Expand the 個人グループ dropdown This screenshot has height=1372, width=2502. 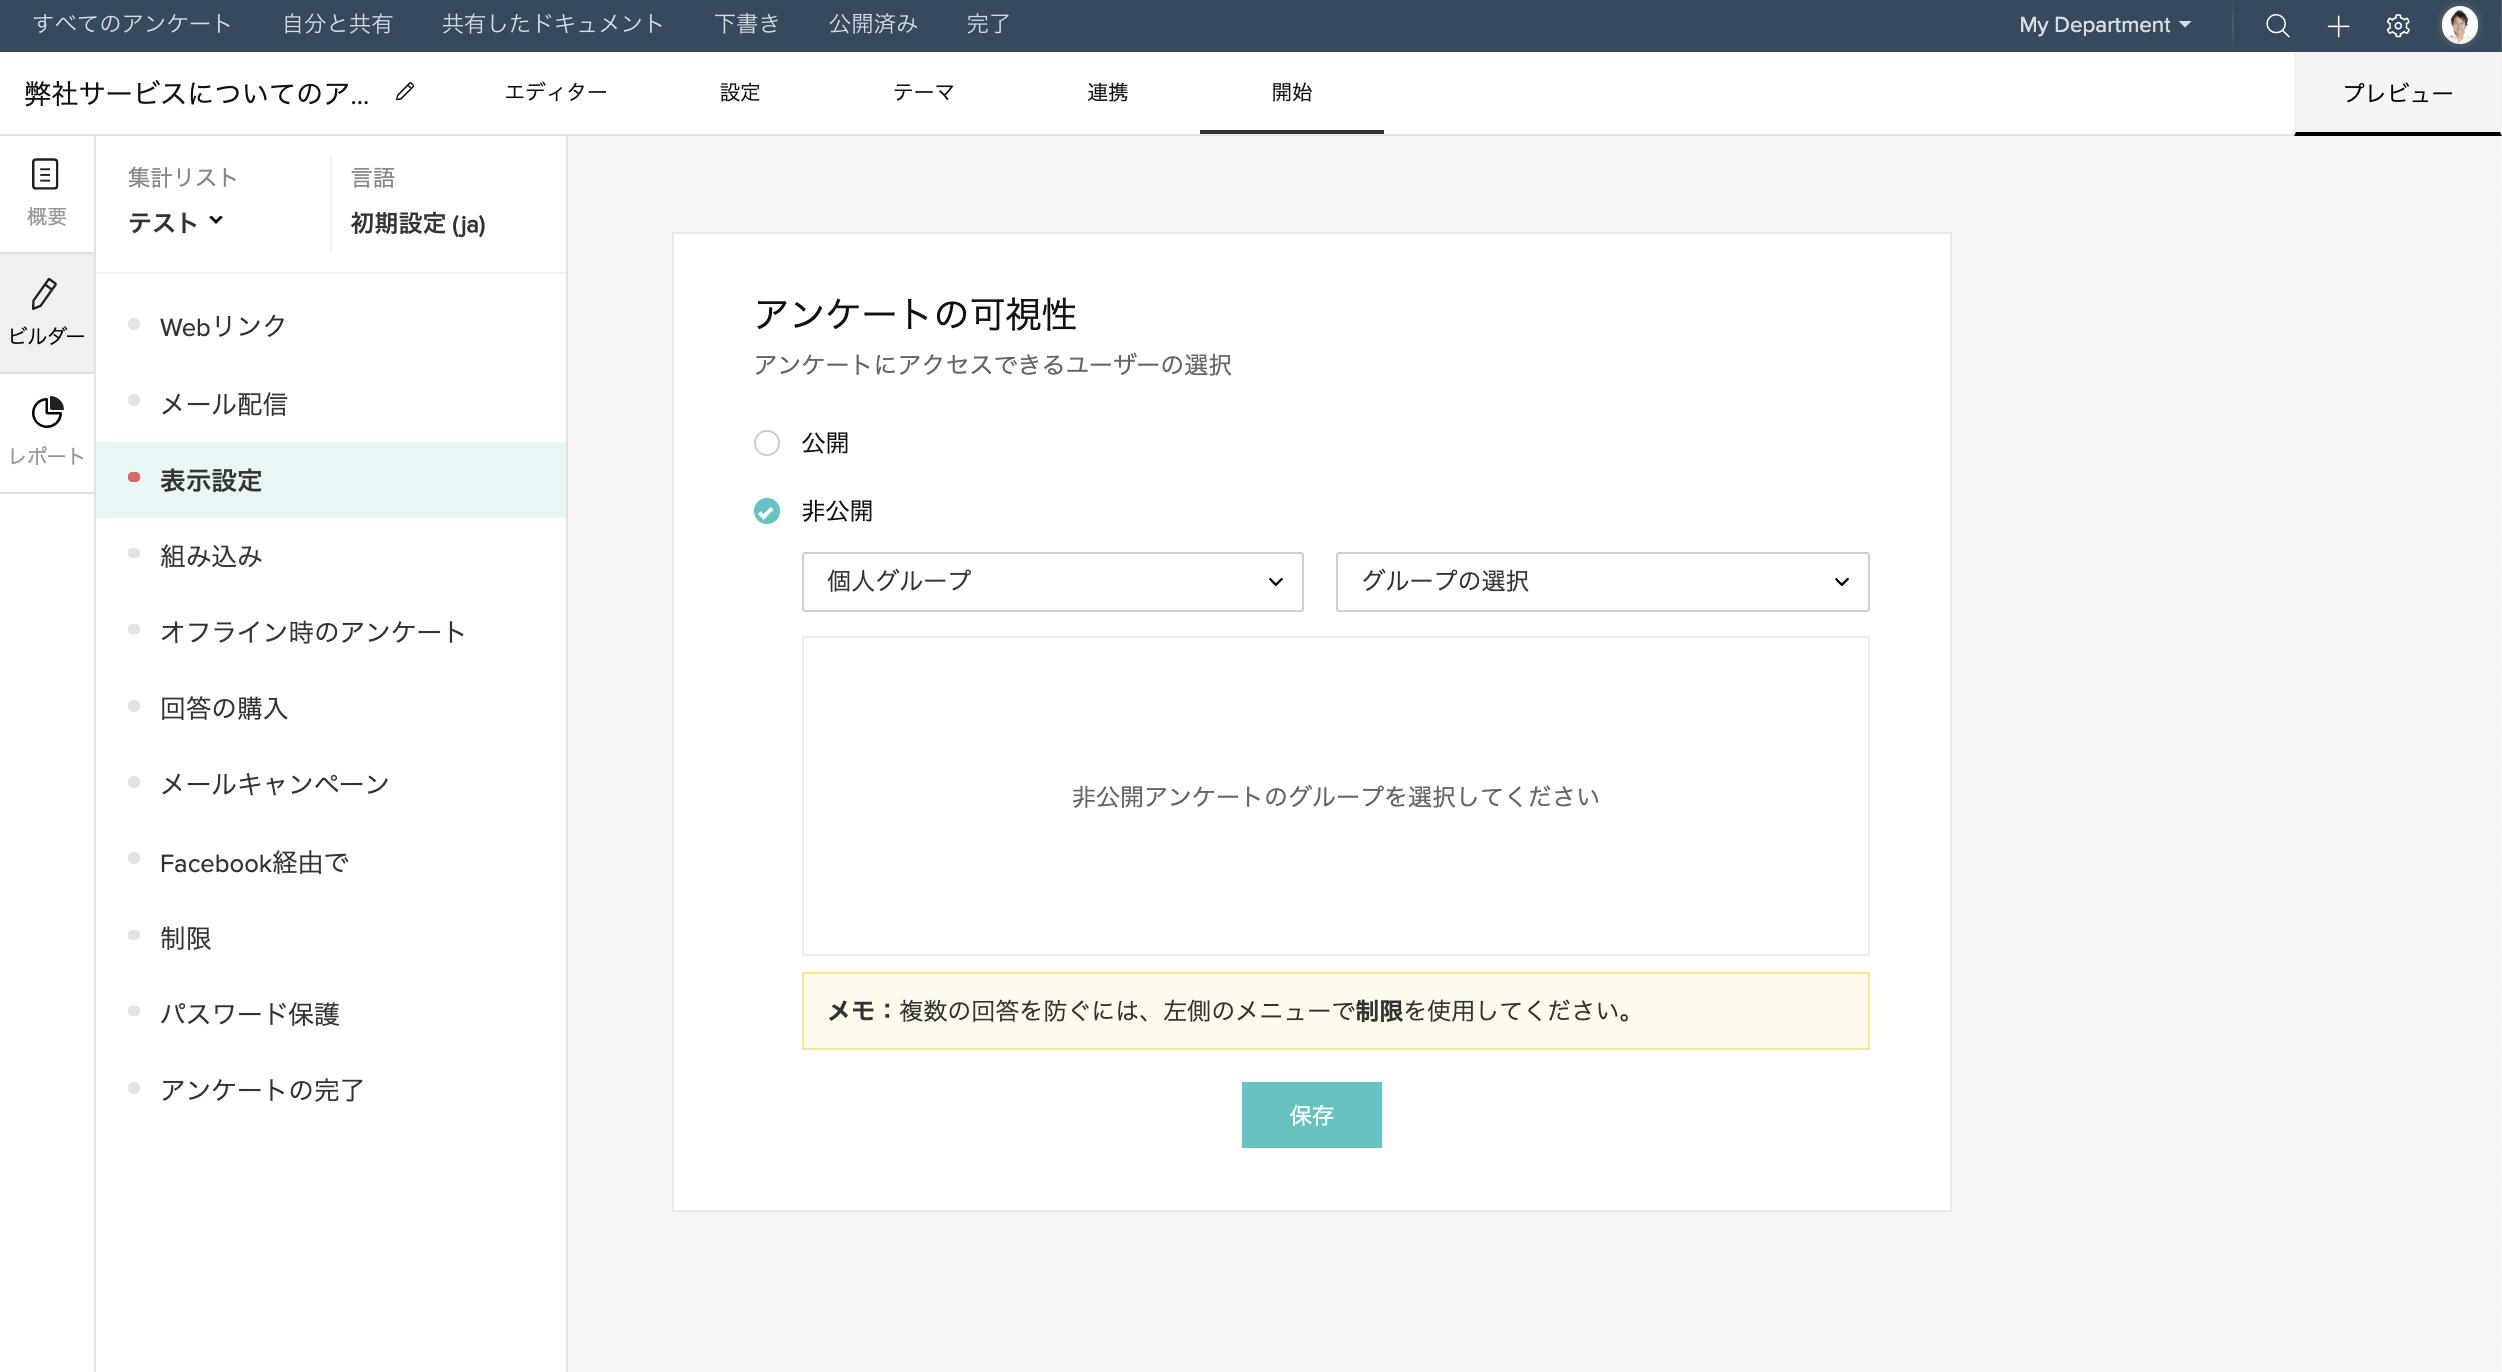click(1052, 581)
